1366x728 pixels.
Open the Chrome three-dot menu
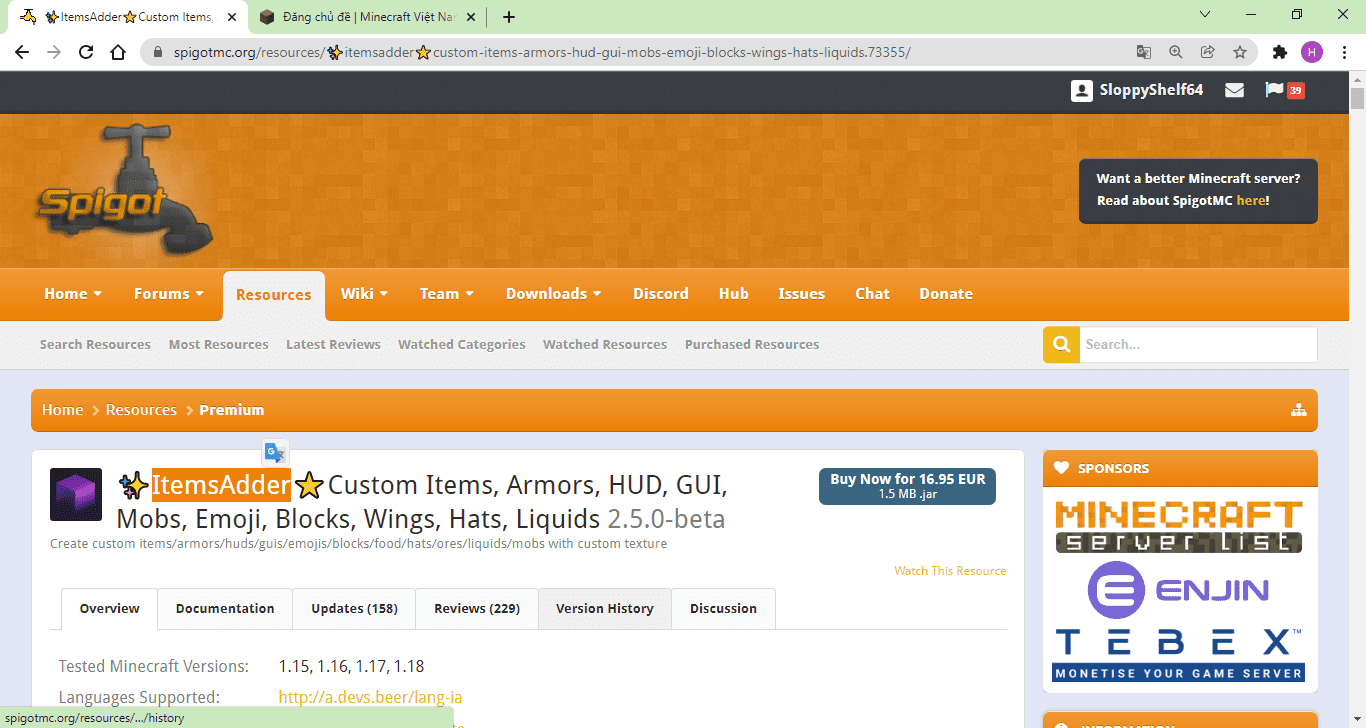click(x=1343, y=52)
